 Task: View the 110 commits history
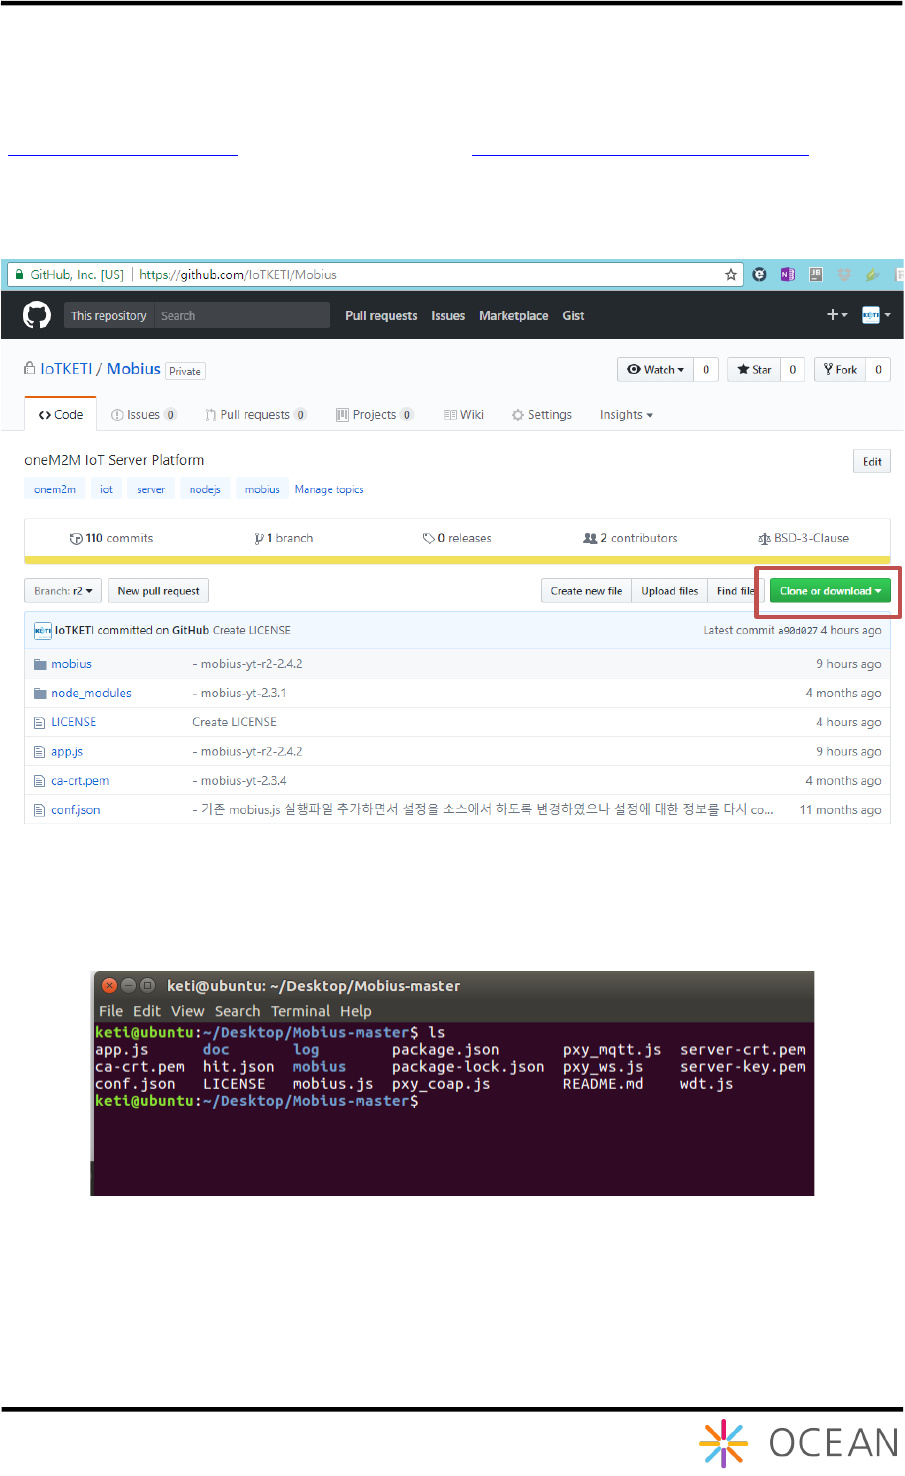[111, 538]
